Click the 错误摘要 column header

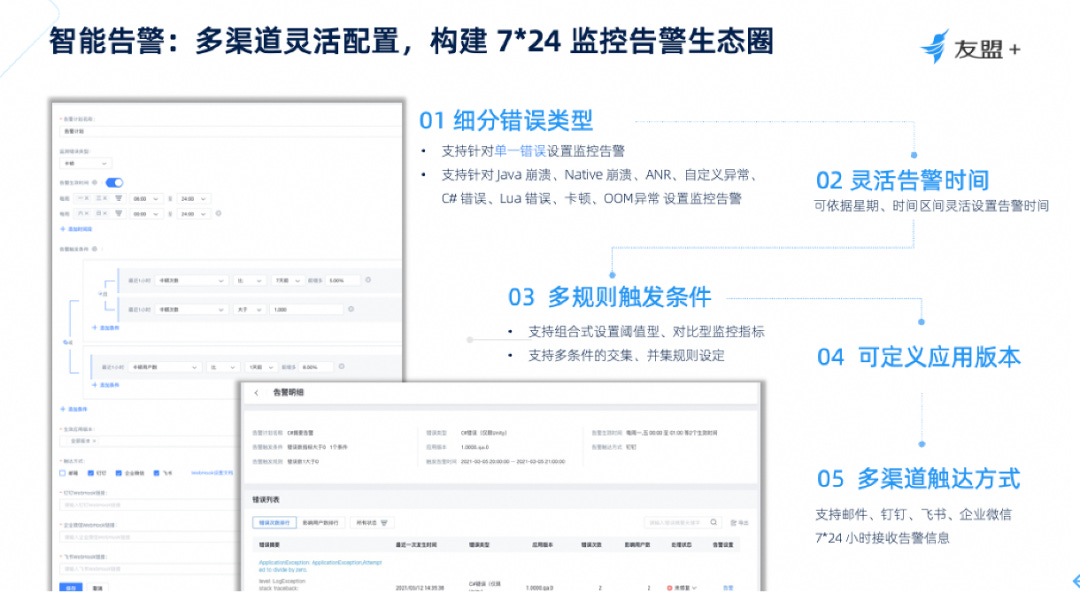(269, 545)
